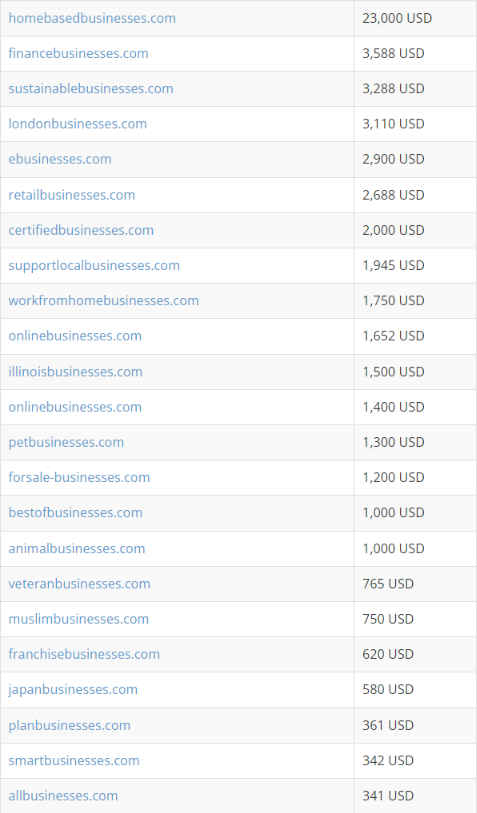This screenshot has width=477, height=813.
Task: Open supportlocalbusinesses.com link
Action: 94,265
